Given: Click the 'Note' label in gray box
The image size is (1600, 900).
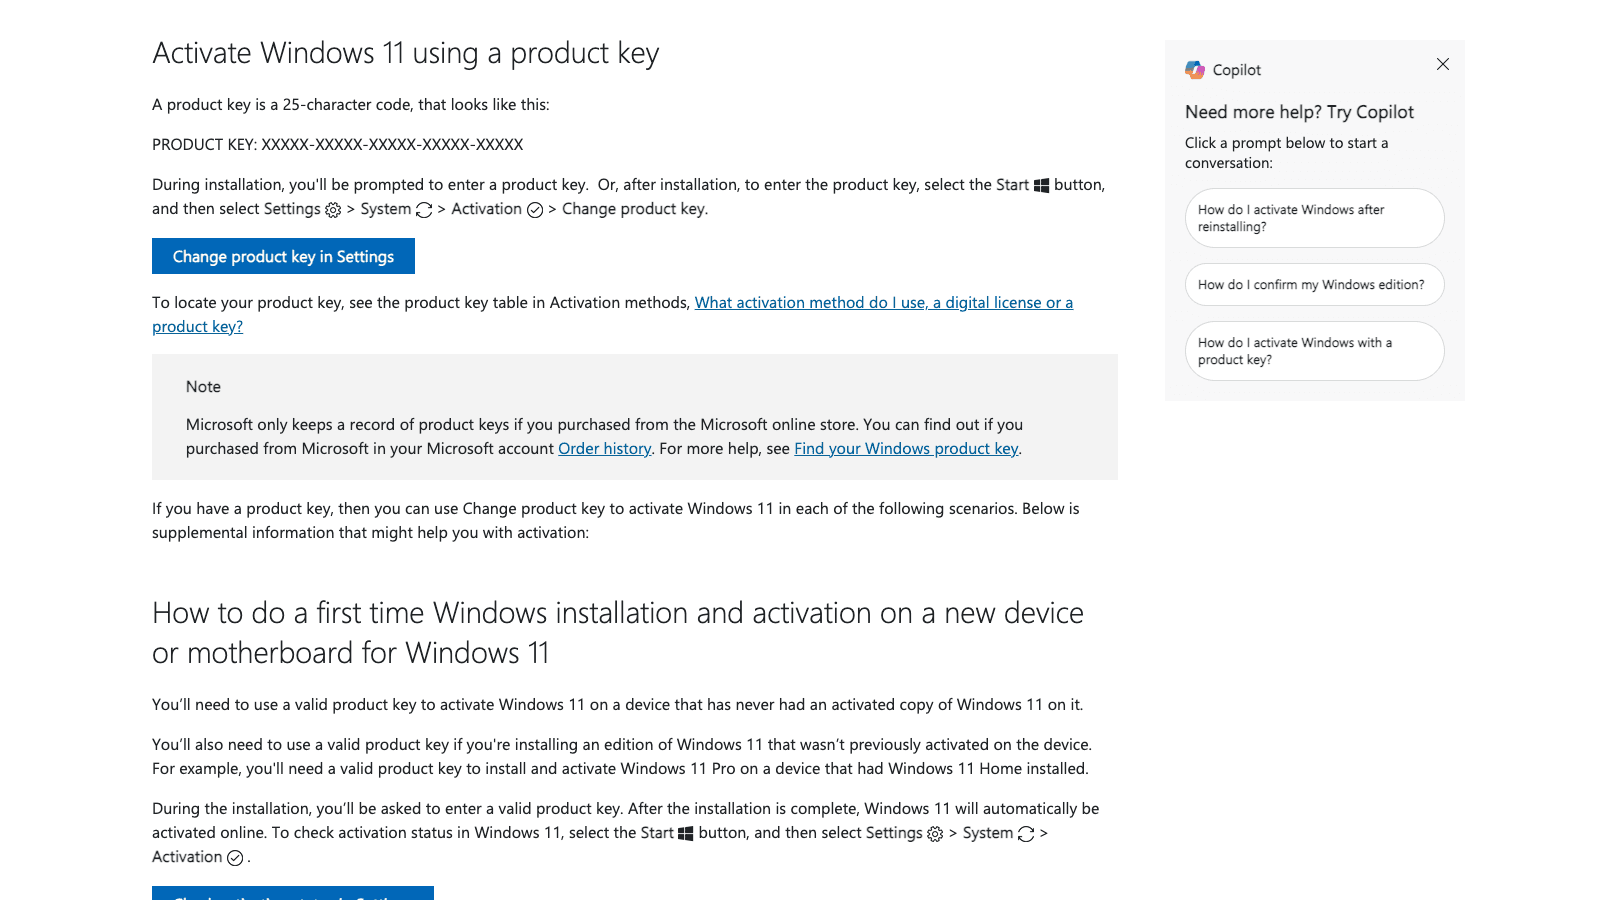Looking at the screenshot, I should pos(203,386).
